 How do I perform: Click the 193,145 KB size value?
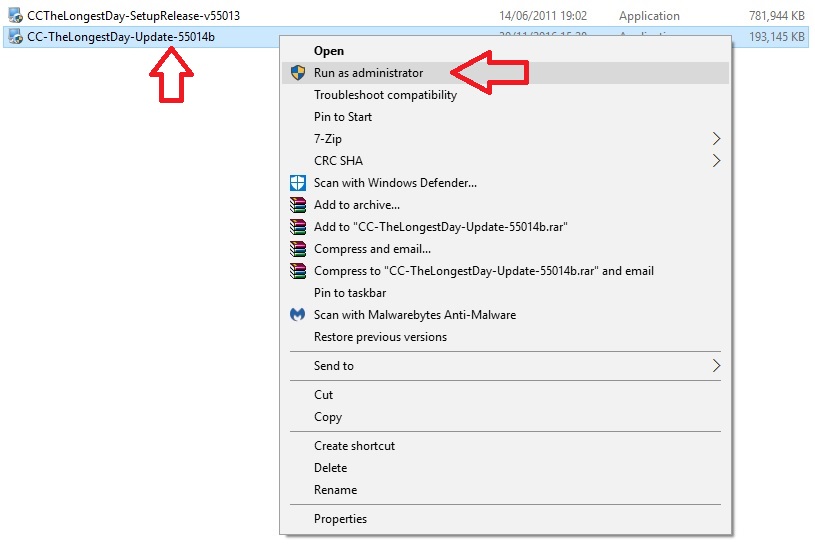point(777,37)
